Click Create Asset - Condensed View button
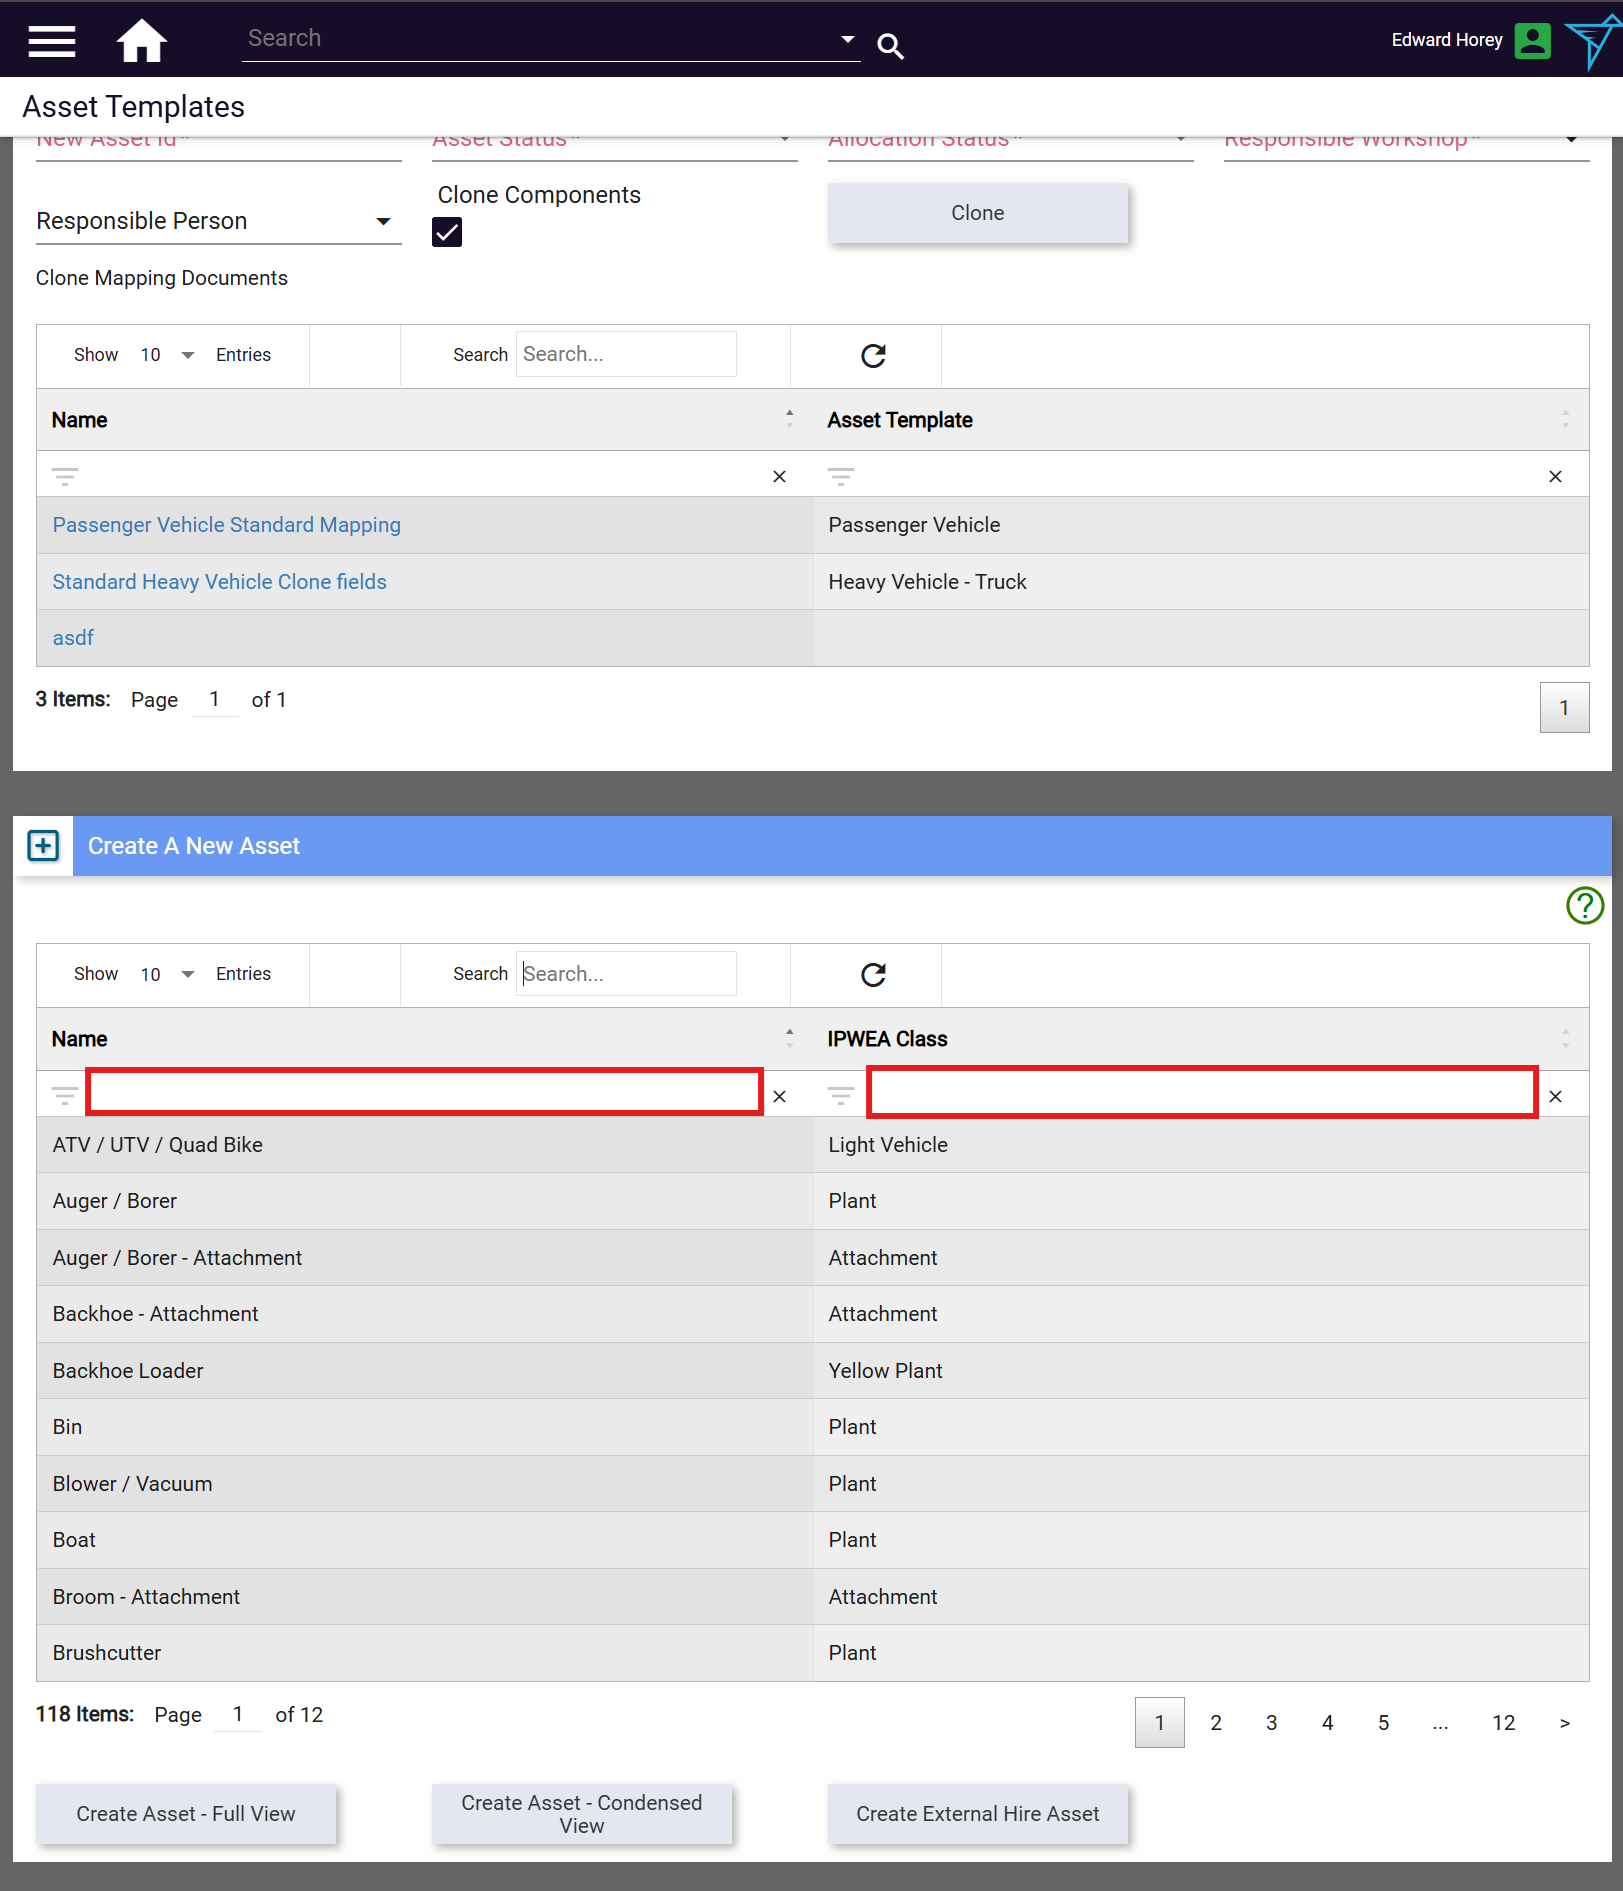 click(581, 1814)
